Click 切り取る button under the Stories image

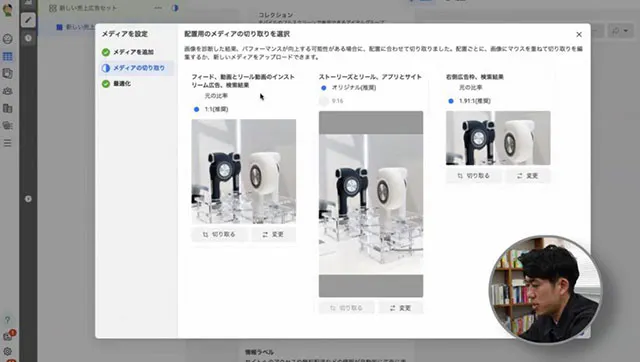tap(346, 308)
